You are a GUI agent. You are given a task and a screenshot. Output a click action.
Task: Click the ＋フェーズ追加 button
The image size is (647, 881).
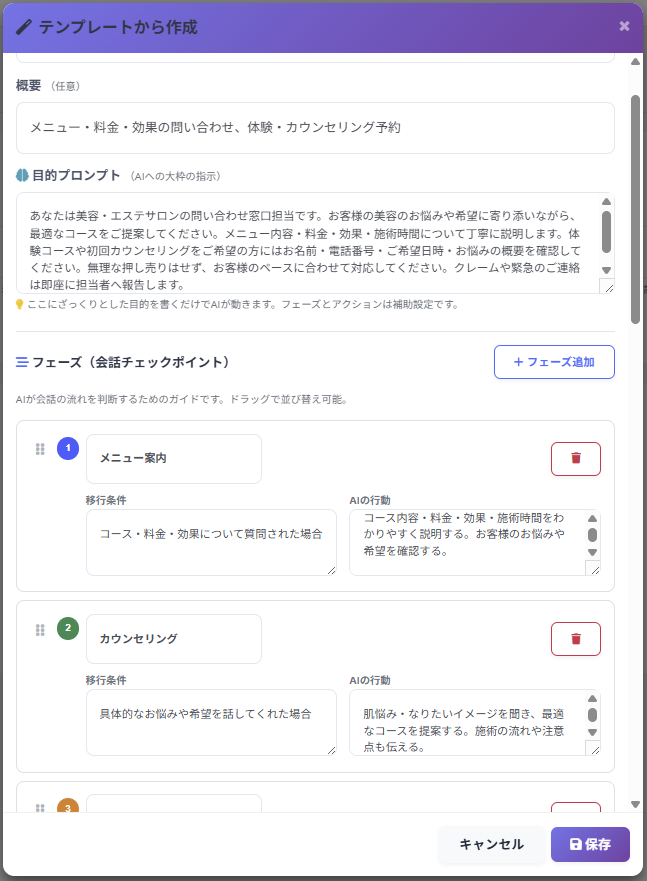(x=554, y=362)
